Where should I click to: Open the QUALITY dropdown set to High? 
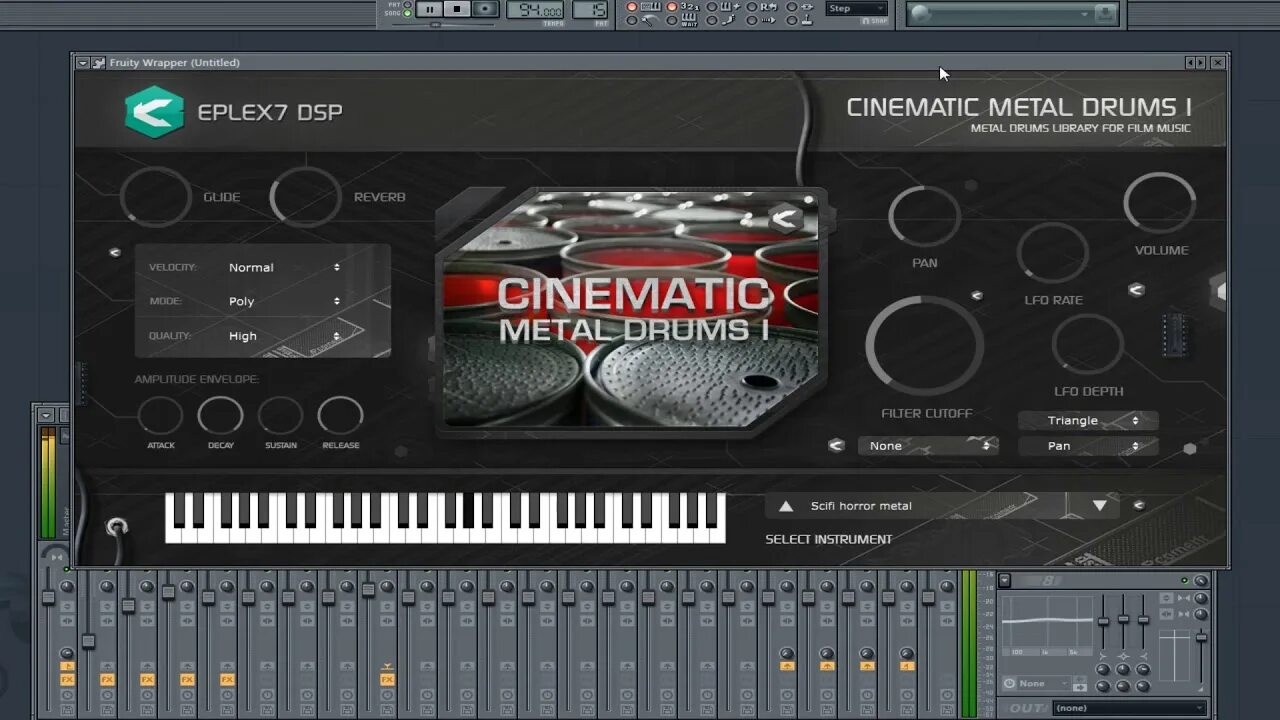pyautogui.click(x=284, y=336)
